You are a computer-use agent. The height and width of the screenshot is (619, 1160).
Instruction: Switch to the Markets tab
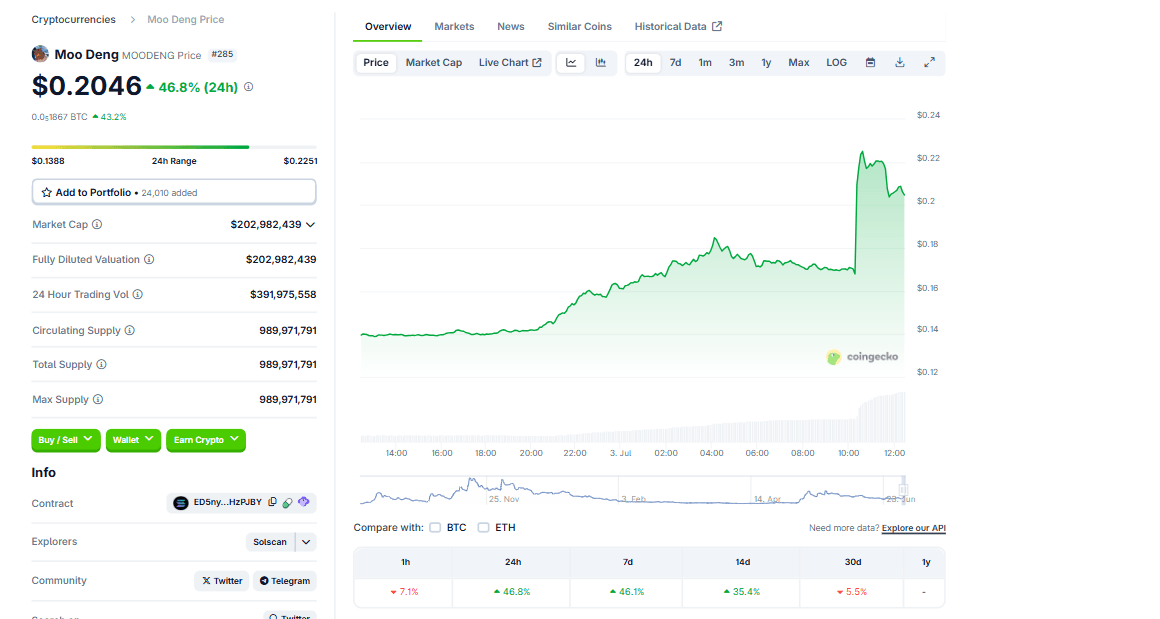tap(454, 26)
